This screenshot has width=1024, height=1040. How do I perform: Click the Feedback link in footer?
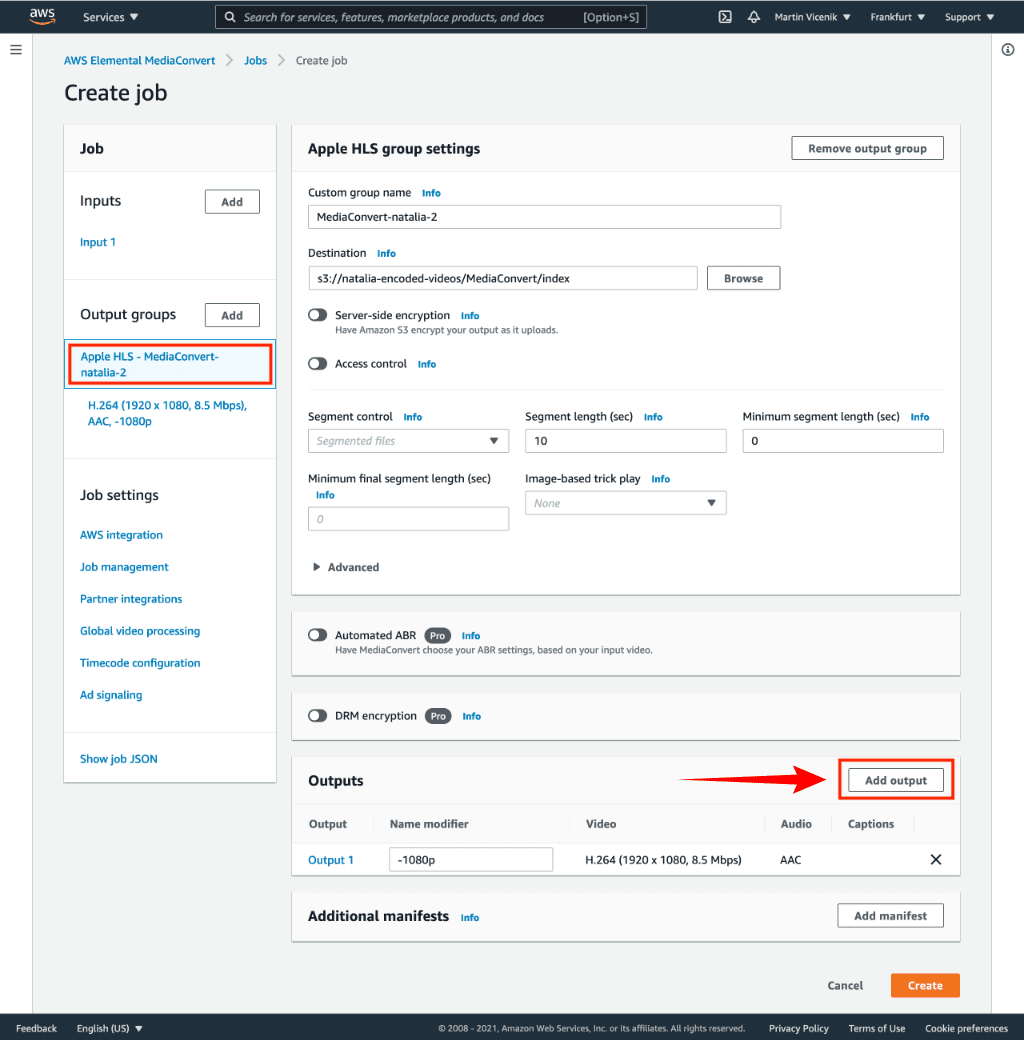point(36,1028)
